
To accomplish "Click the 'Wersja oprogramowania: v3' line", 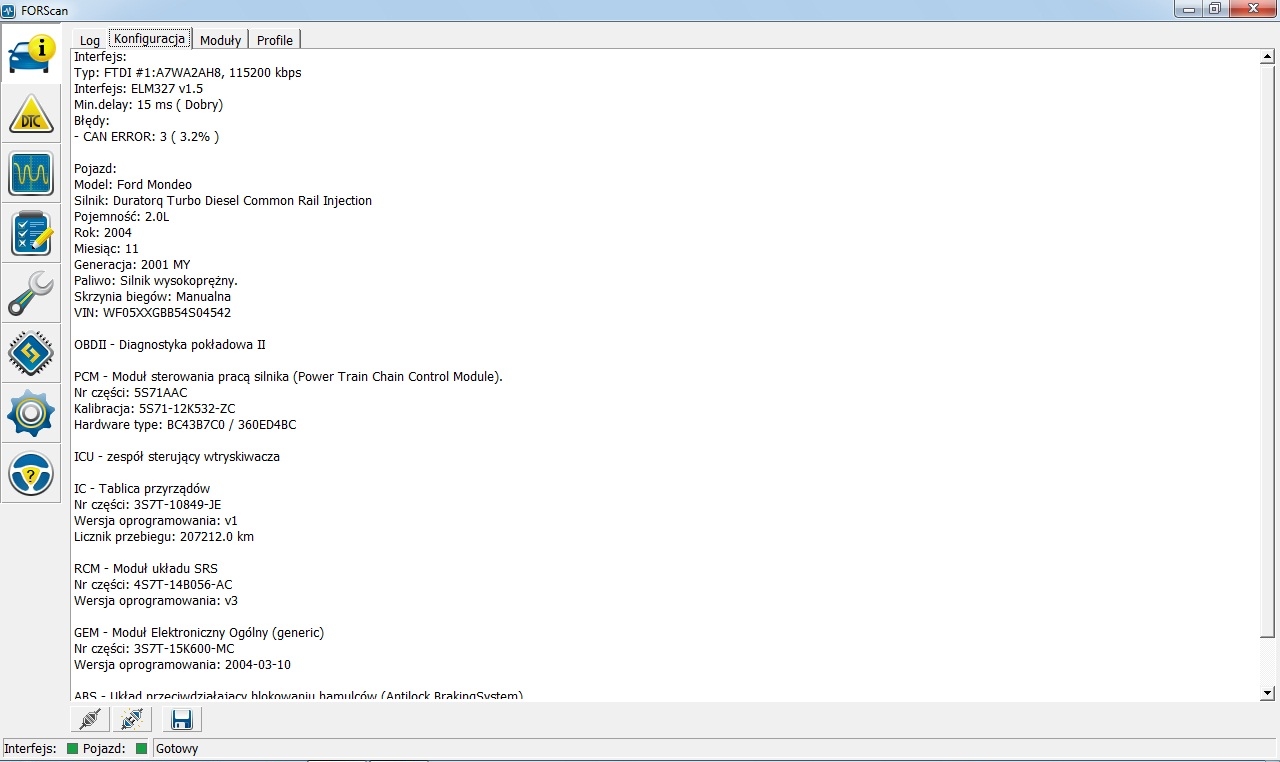I will [156, 601].
